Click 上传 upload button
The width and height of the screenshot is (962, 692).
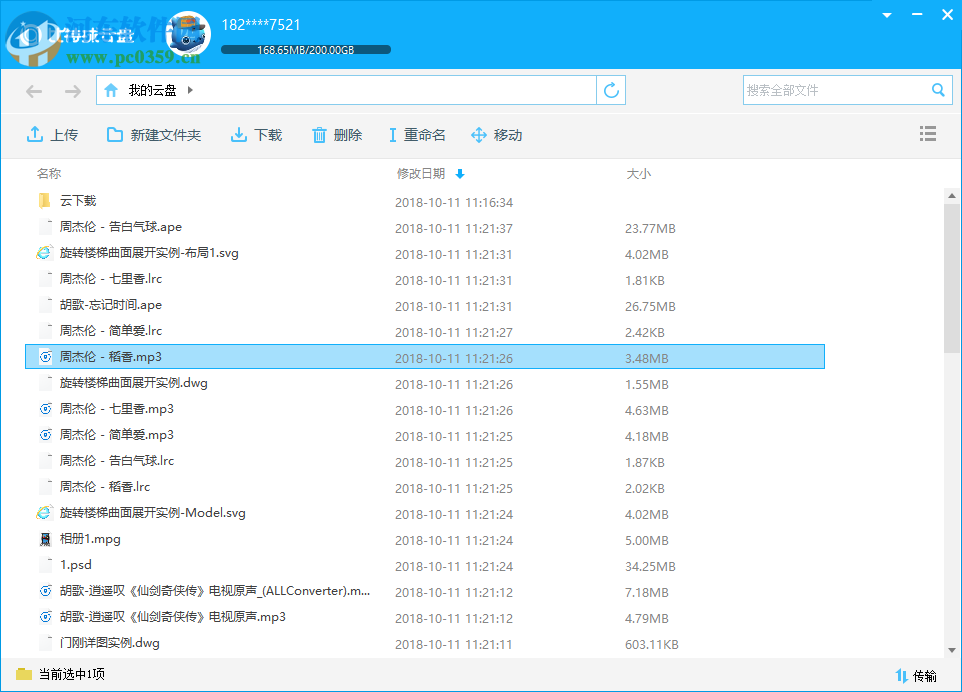[x=52, y=134]
